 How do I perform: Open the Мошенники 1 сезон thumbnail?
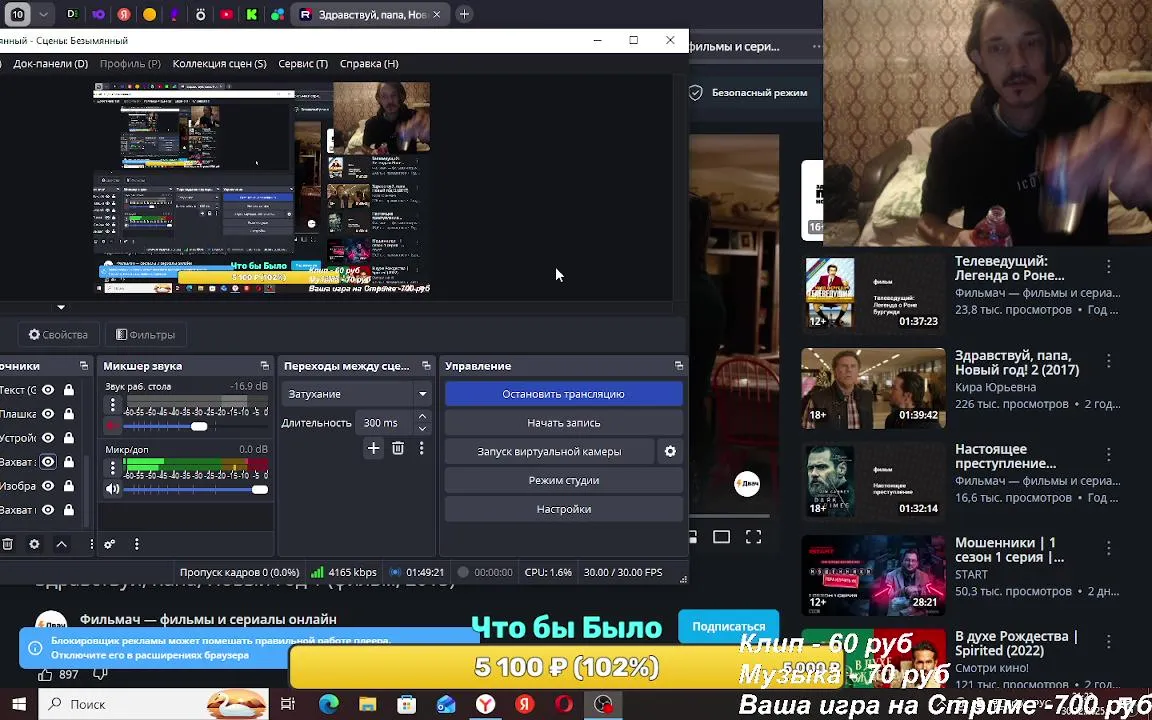click(874, 575)
